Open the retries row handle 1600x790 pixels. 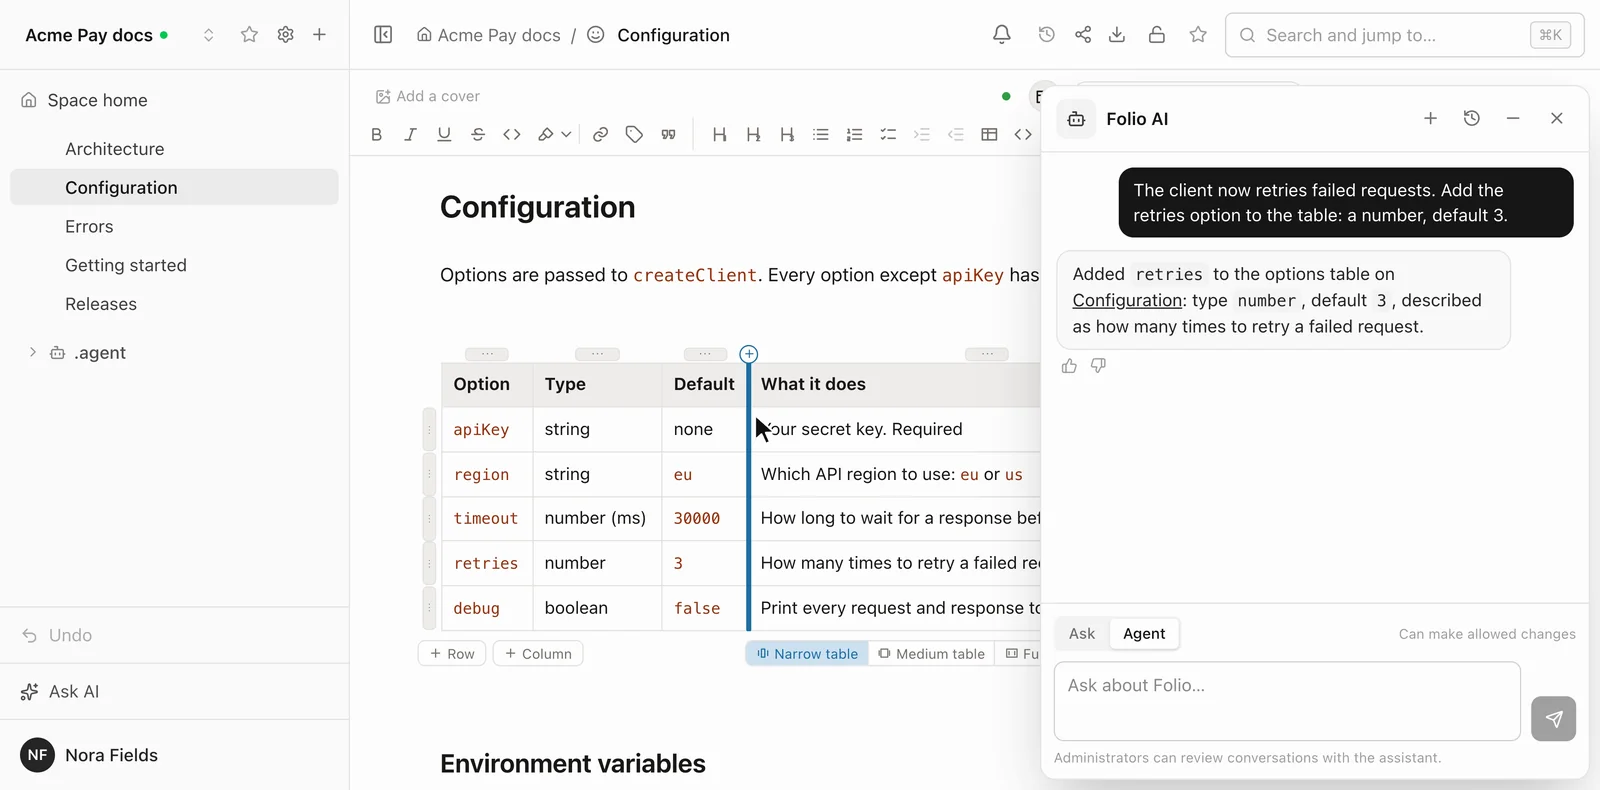pyautogui.click(x=429, y=563)
